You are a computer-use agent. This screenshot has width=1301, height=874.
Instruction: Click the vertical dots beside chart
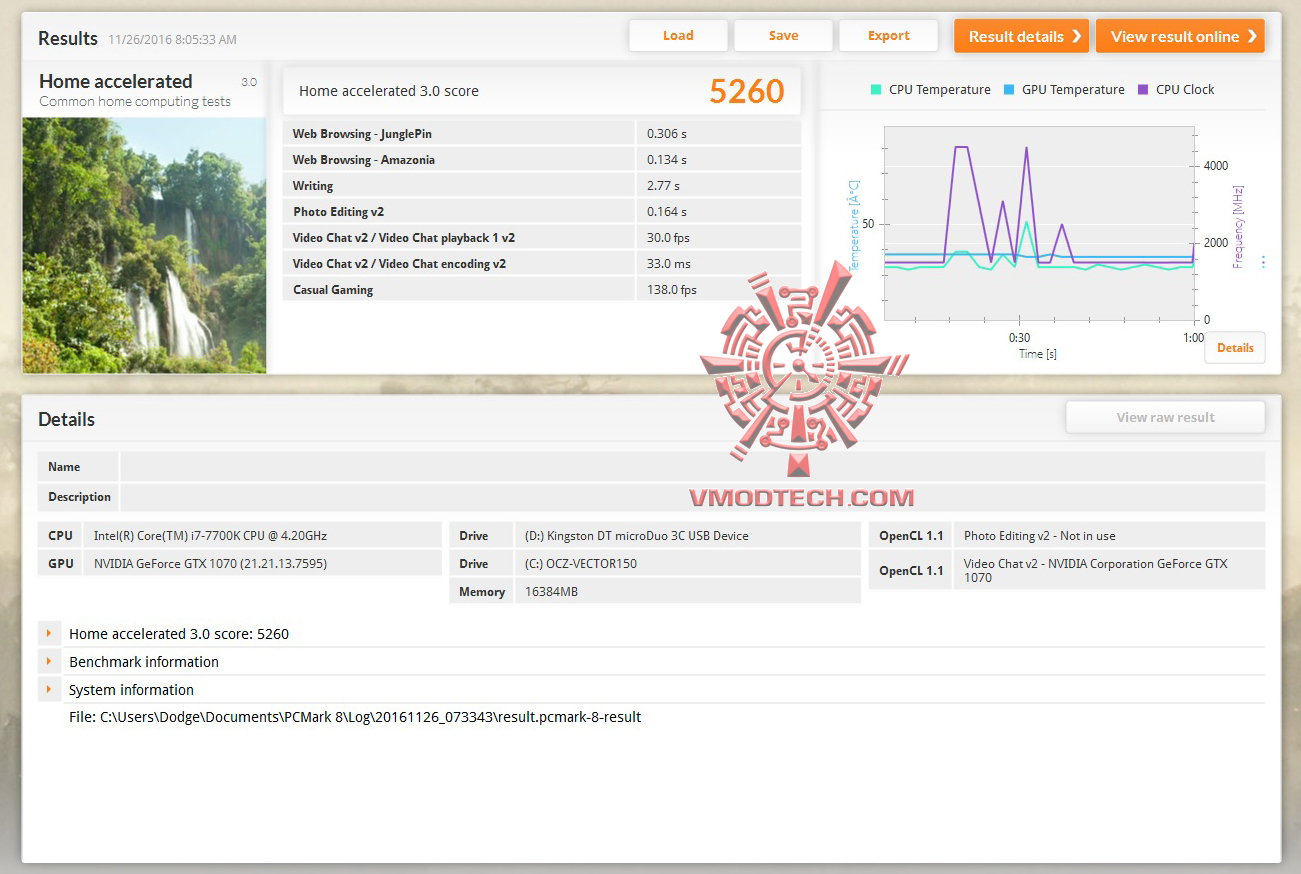(1263, 262)
